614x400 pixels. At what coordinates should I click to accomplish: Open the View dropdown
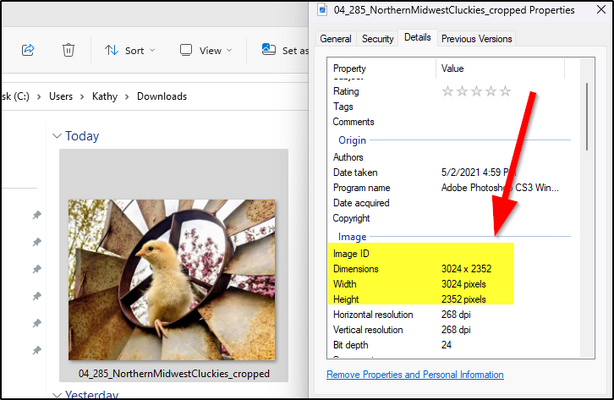pos(206,50)
